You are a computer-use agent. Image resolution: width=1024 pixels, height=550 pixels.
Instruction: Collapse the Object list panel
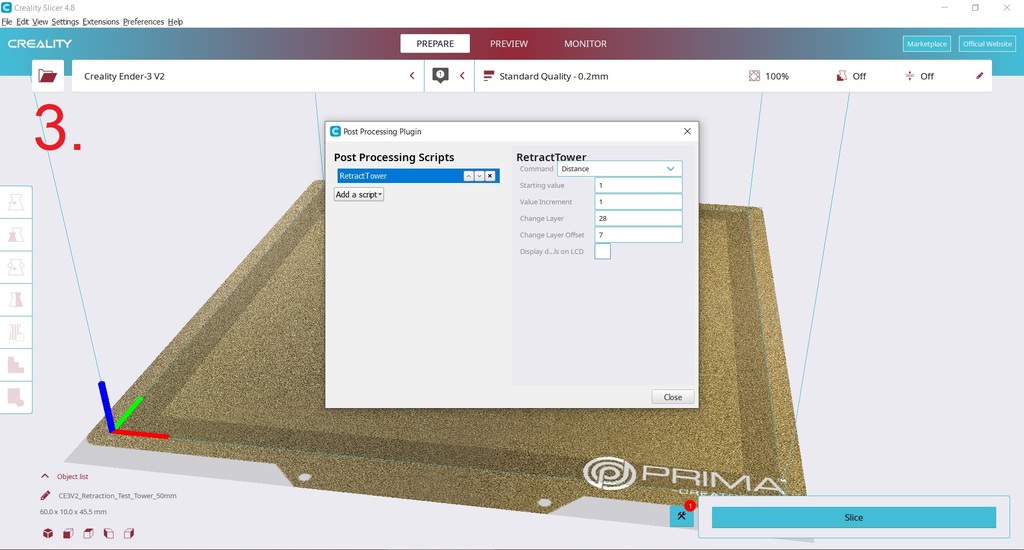pyautogui.click(x=45, y=477)
